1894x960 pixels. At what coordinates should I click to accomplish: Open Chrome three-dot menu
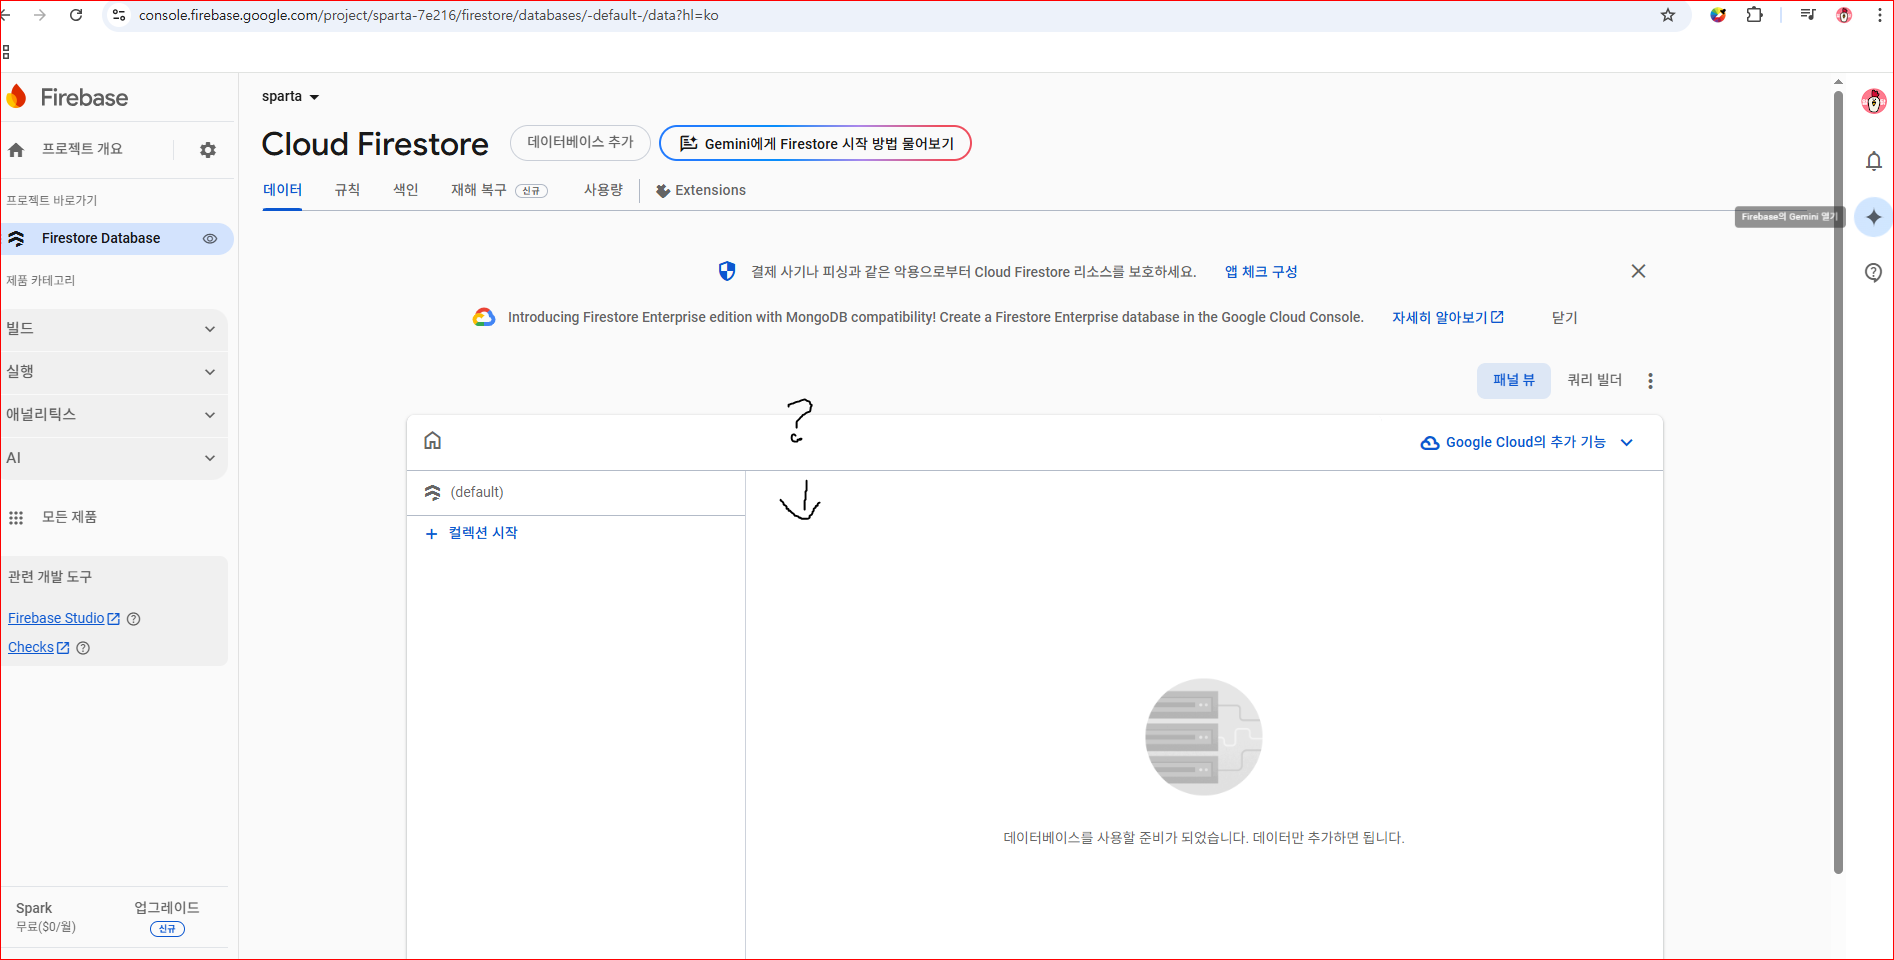[1880, 15]
